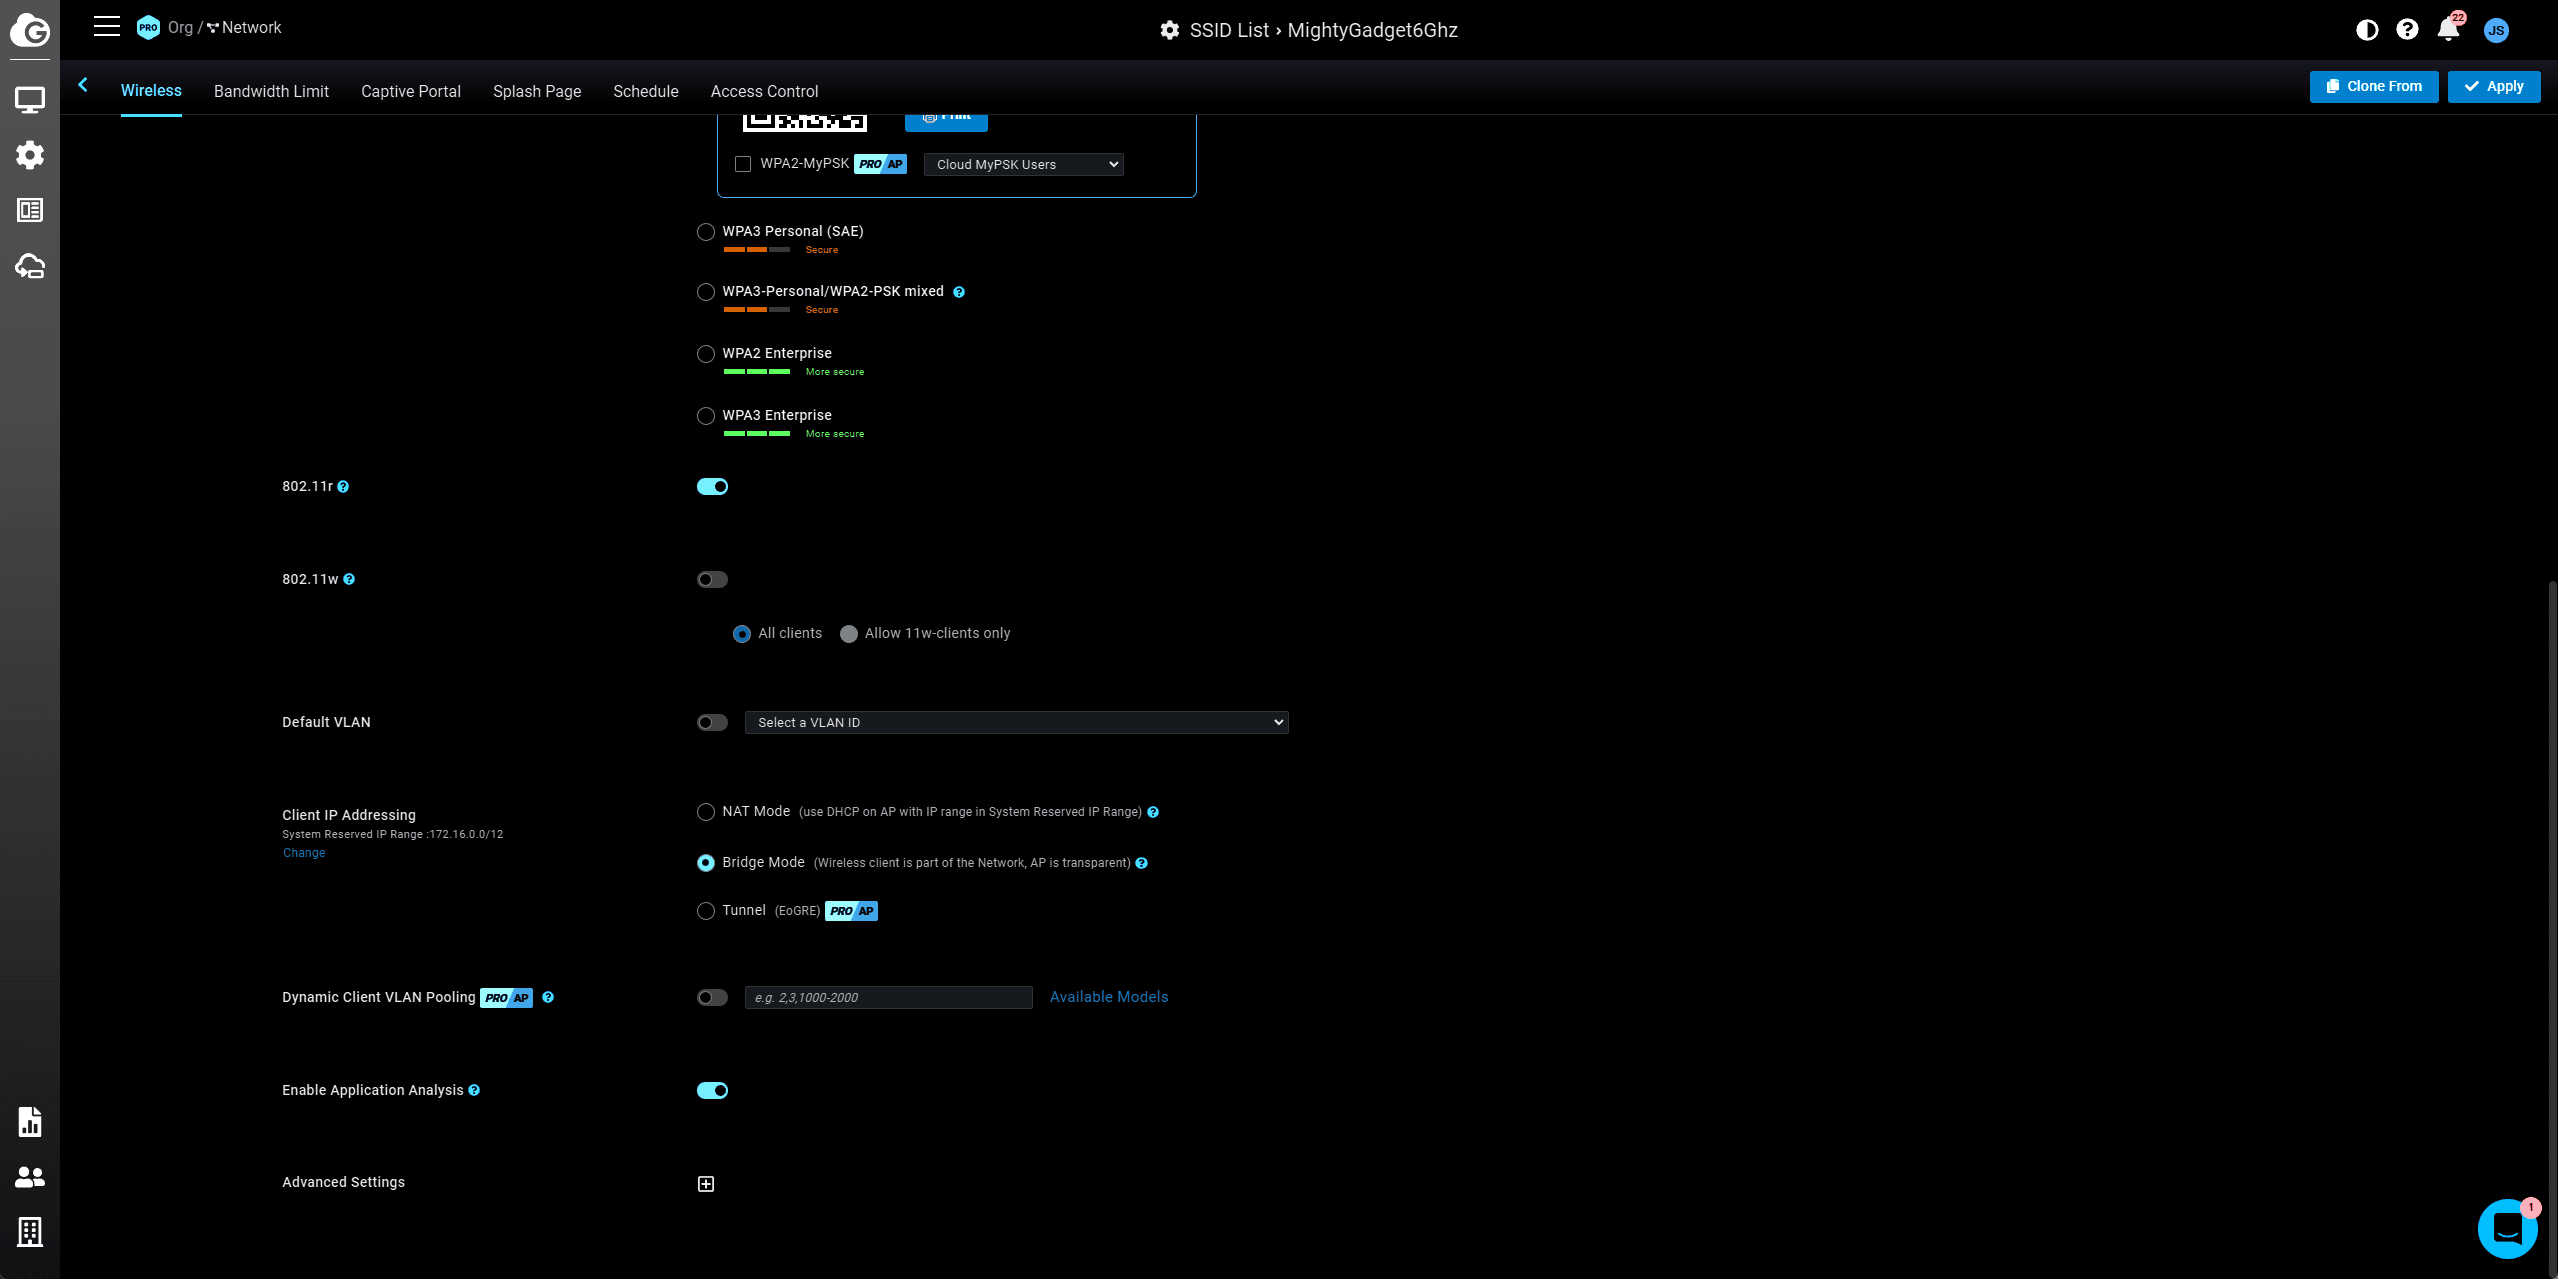Select NAT Mode radio button
This screenshot has height=1279, width=2558.
tap(706, 812)
